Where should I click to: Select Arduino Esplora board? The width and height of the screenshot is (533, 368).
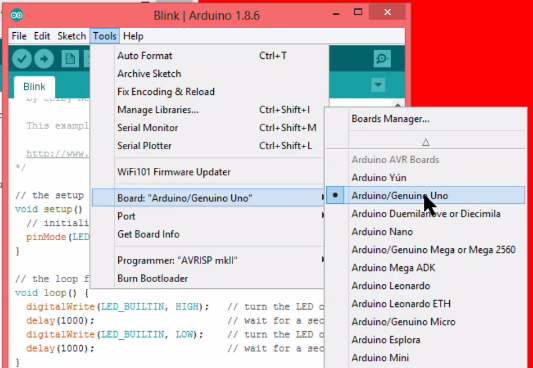pyautogui.click(x=426, y=340)
